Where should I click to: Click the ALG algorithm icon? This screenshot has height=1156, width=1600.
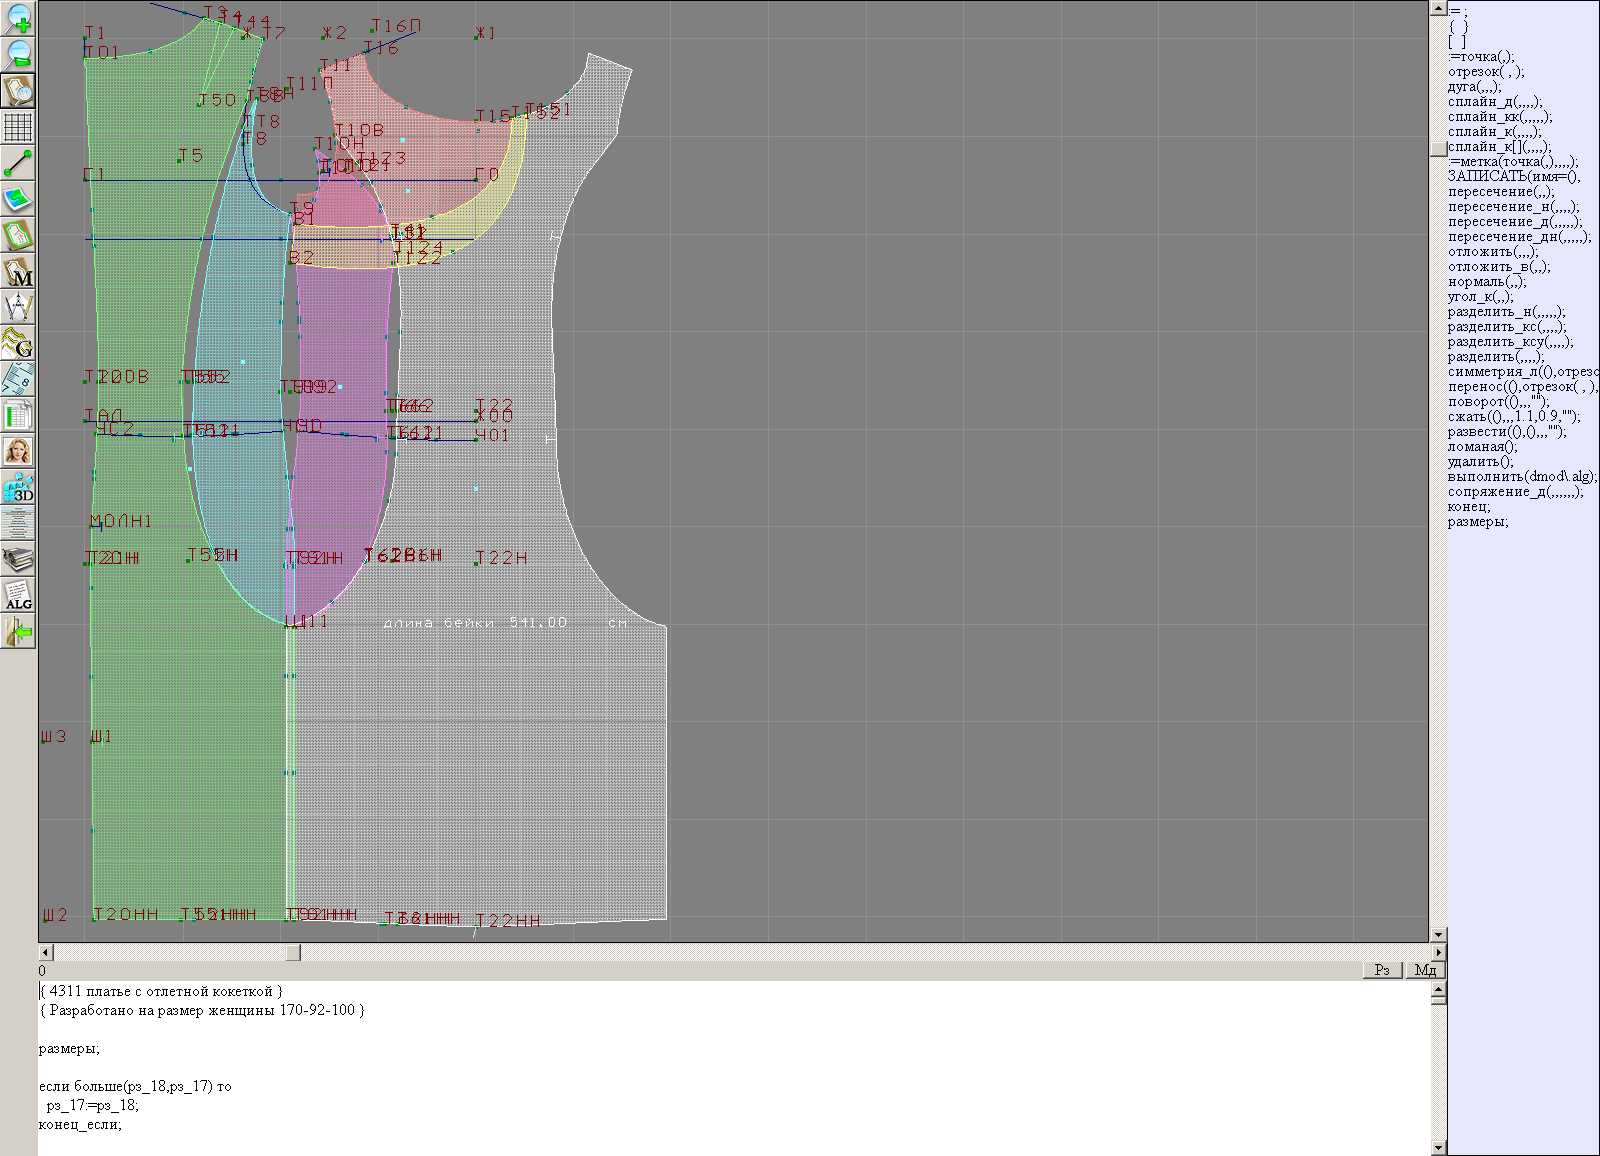[18, 596]
